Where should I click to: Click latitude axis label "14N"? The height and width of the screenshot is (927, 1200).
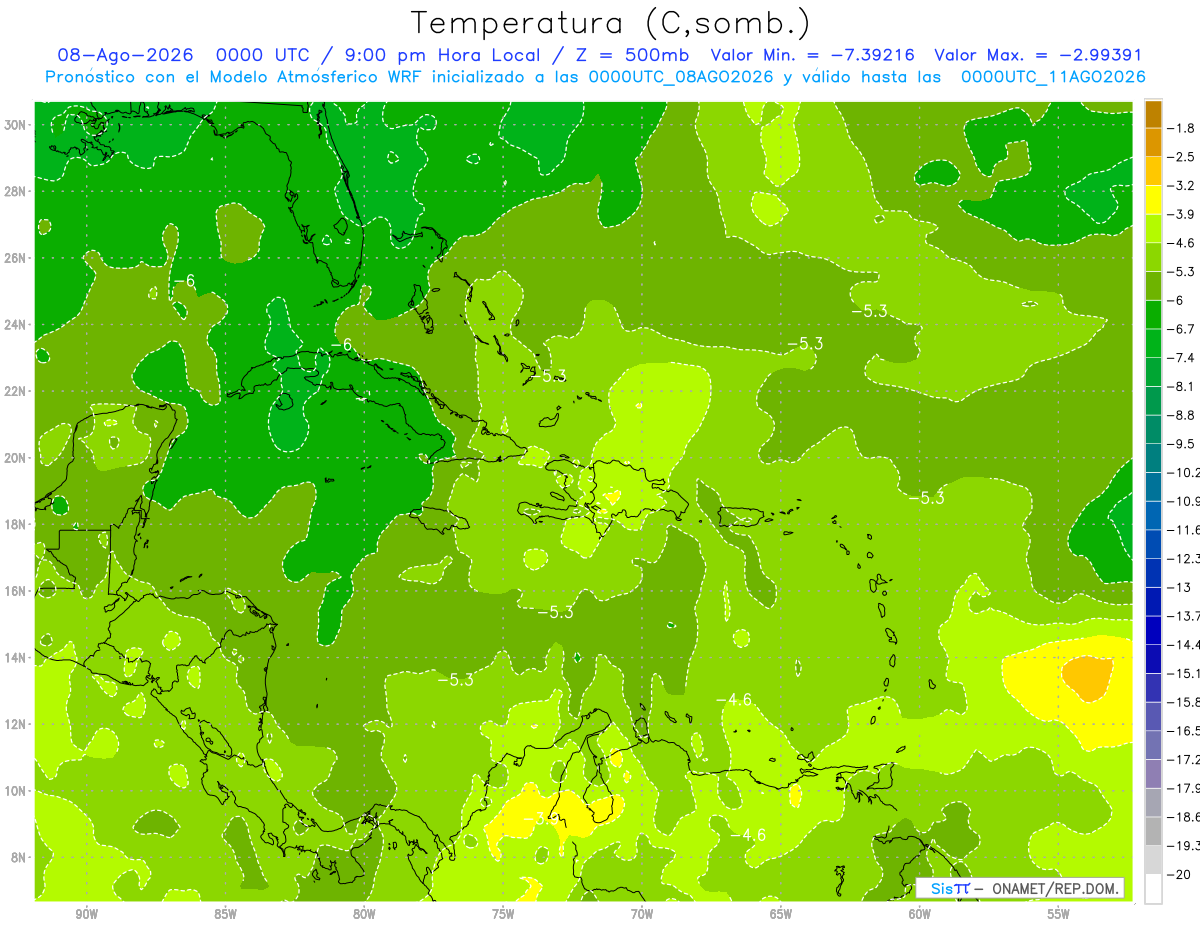(x=16, y=657)
